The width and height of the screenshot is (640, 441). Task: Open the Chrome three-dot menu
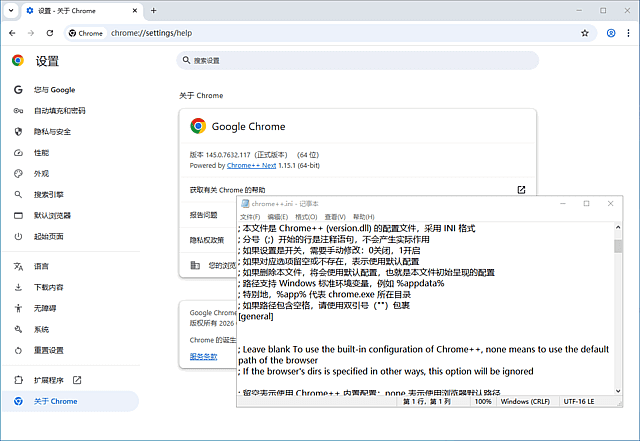[x=630, y=33]
